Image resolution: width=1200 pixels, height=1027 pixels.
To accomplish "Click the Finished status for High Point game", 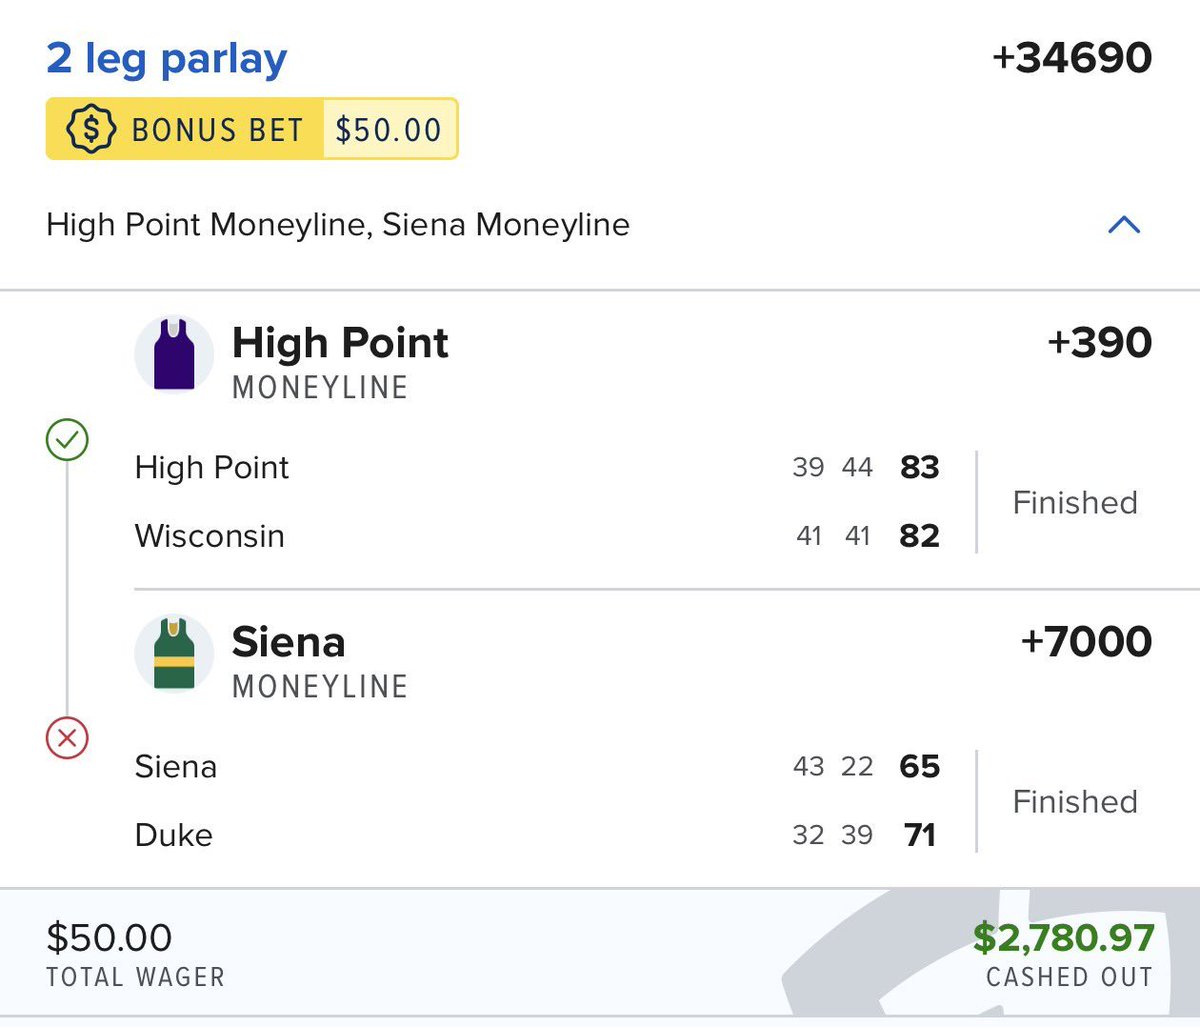I will [x=1075, y=502].
